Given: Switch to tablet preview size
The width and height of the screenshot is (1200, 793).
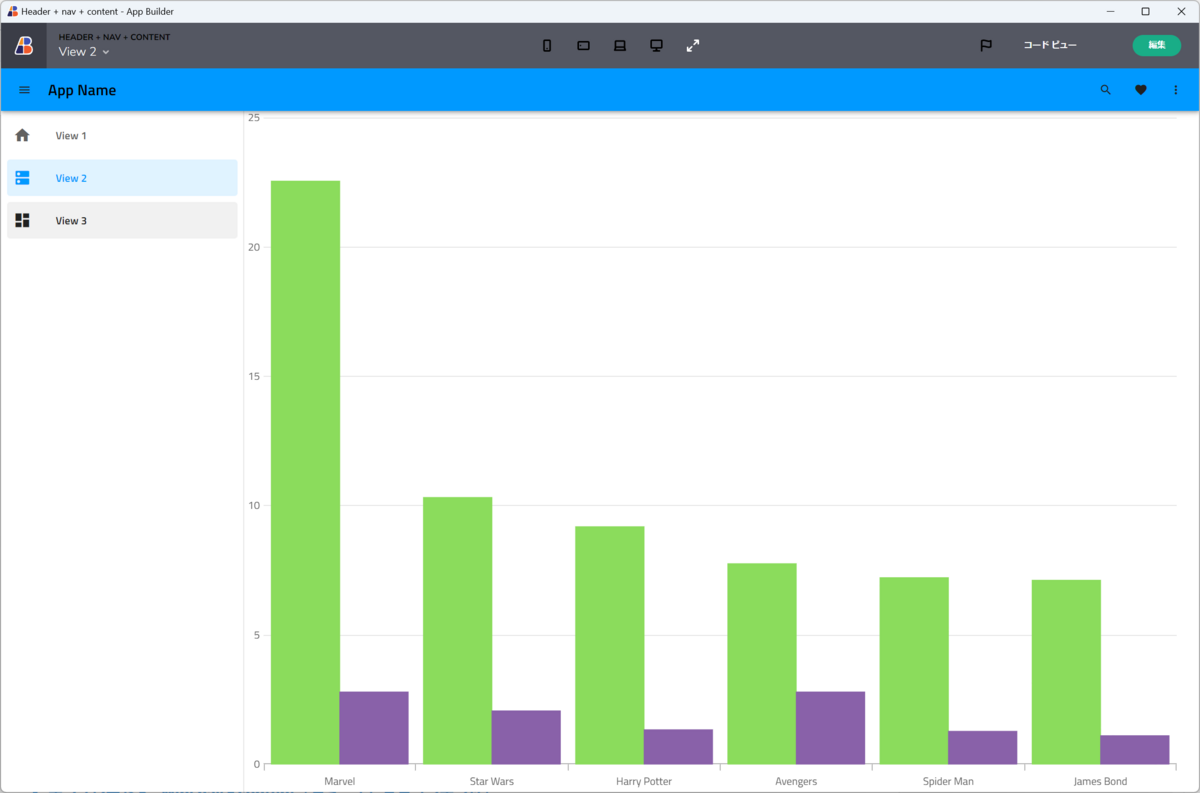Looking at the screenshot, I should pyautogui.click(x=583, y=46).
